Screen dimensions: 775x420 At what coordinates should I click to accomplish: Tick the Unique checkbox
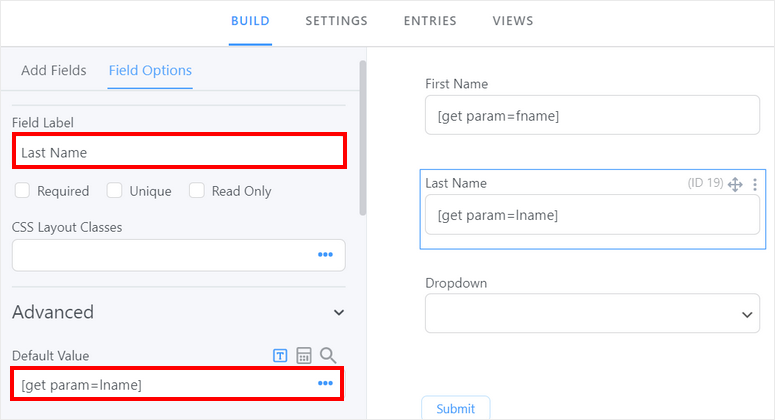click(x=115, y=190)
